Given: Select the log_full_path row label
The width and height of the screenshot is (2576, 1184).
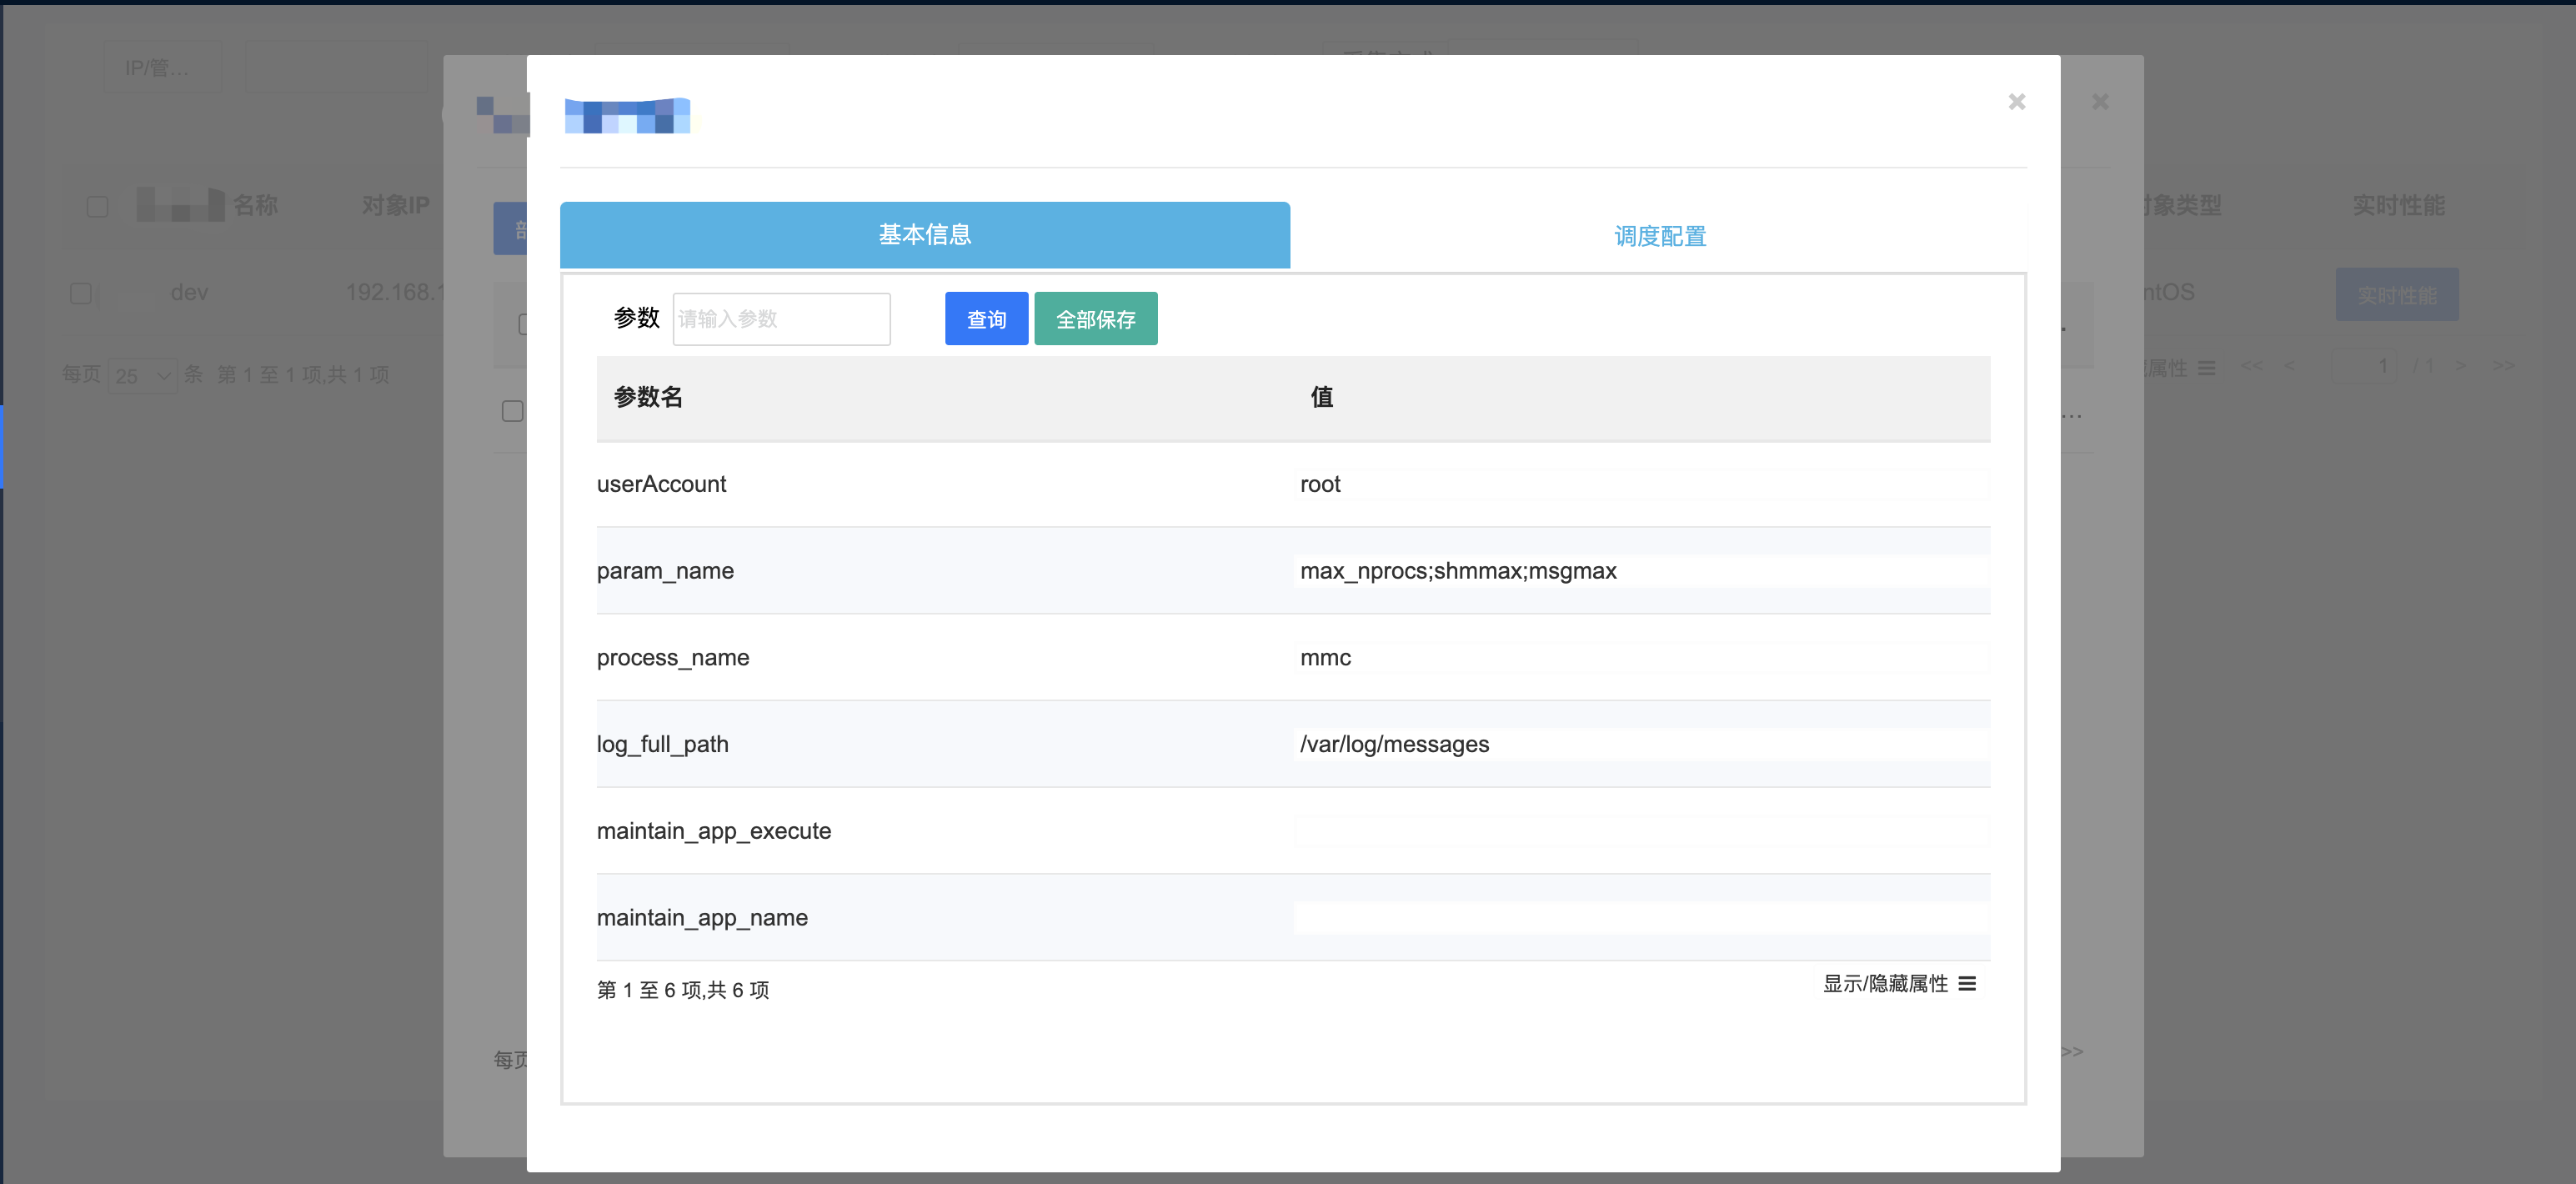Looking at the screenshot, I should pyautogui.click(x=663, y=745).
